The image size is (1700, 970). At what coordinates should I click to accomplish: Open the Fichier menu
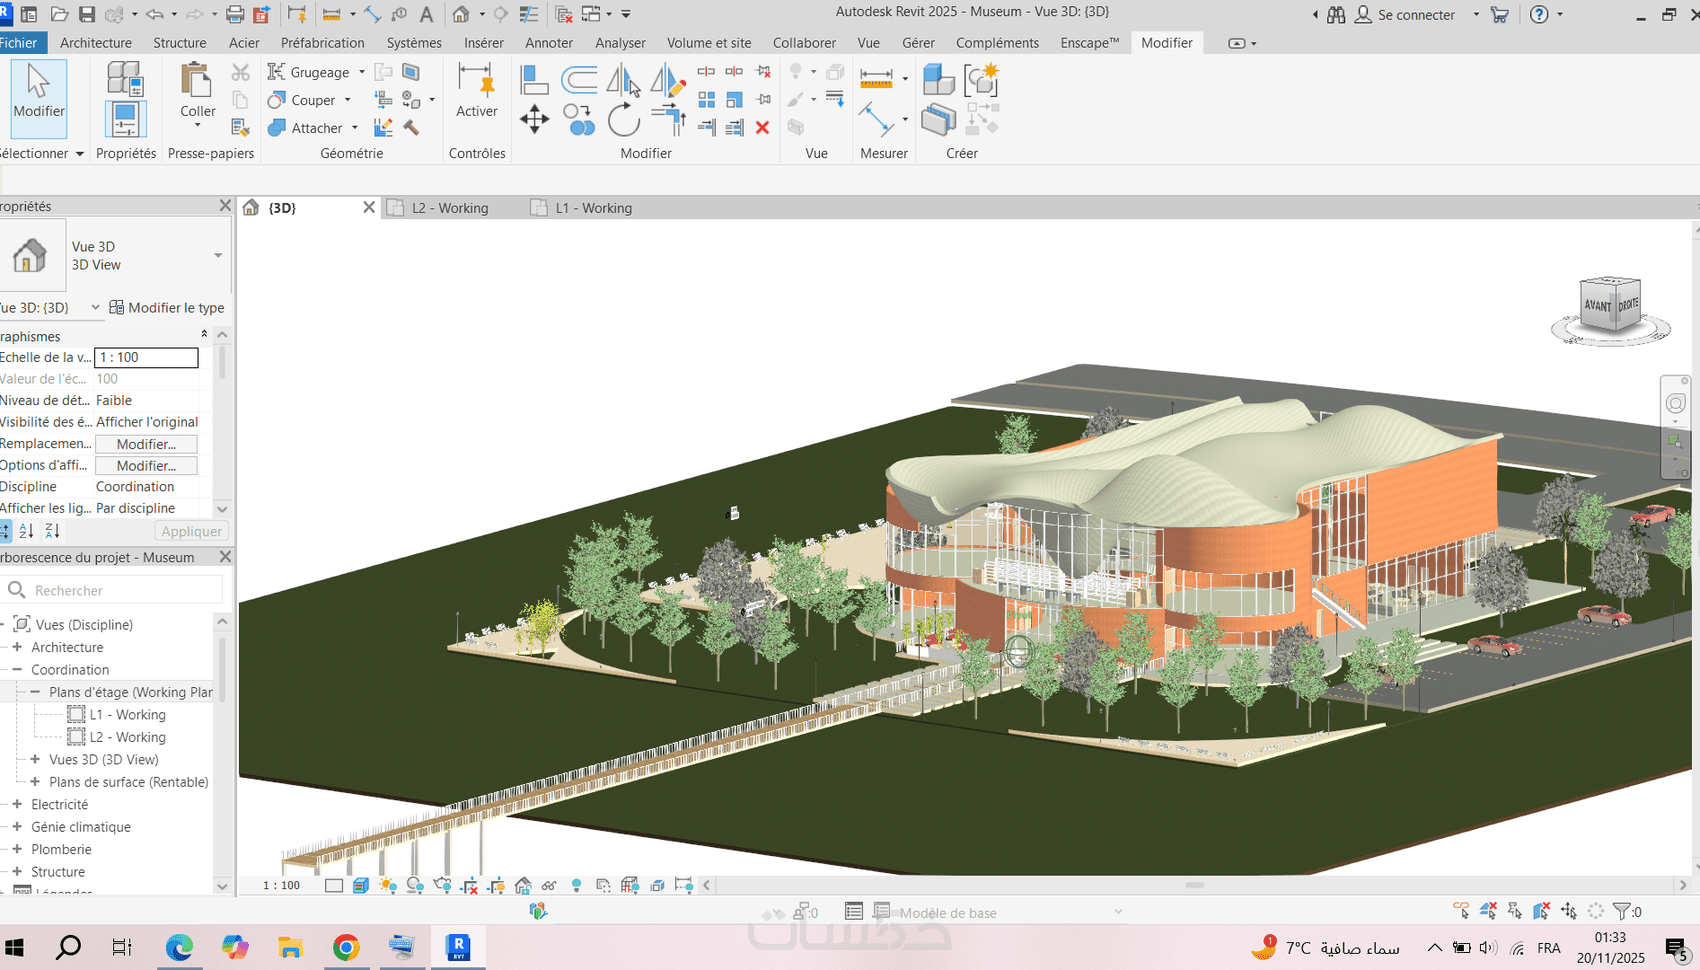click(x=20, y=43)
